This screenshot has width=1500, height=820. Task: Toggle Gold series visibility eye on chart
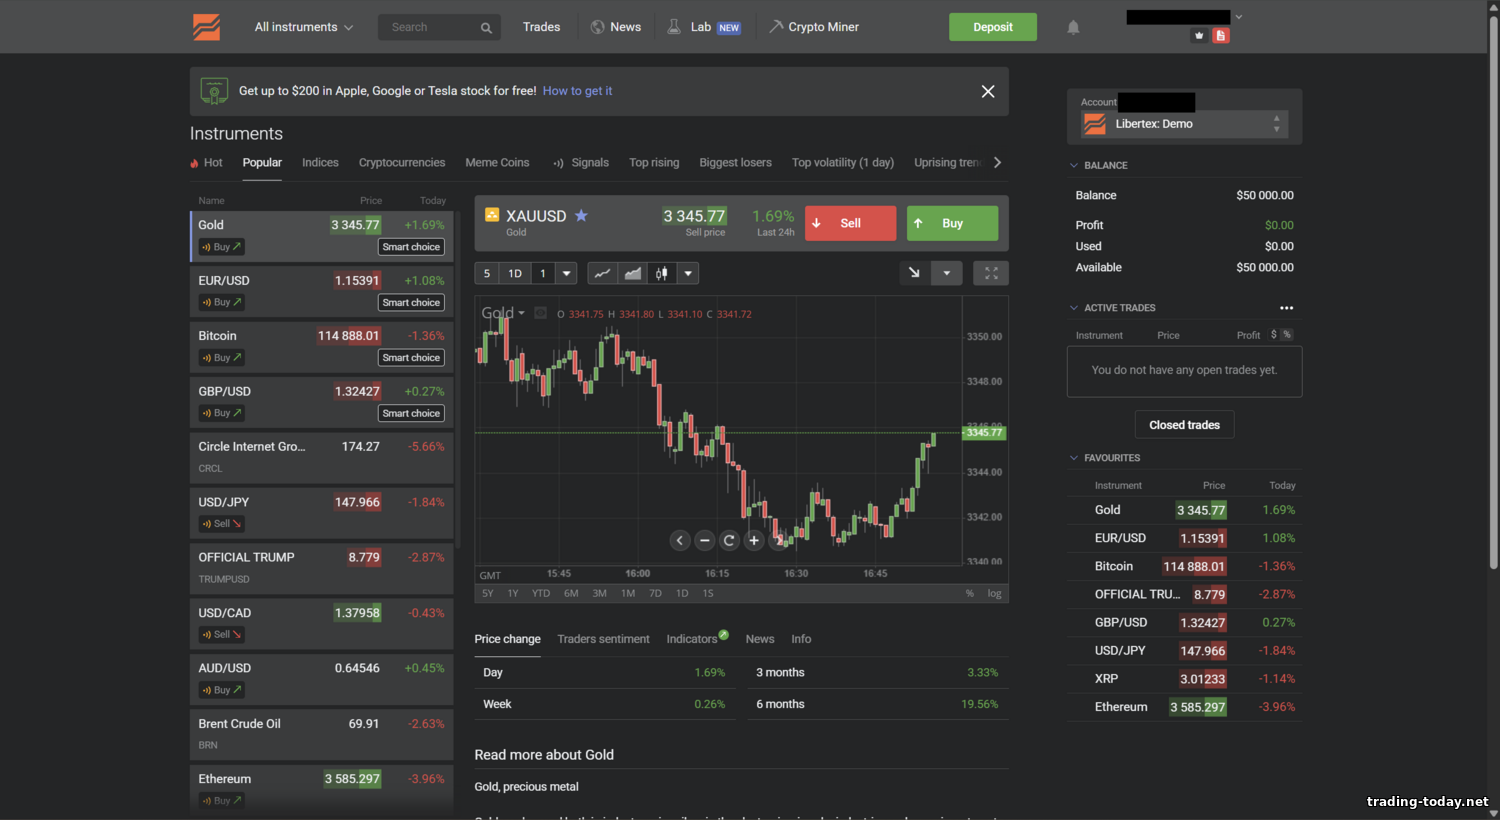tap(540, 313)
